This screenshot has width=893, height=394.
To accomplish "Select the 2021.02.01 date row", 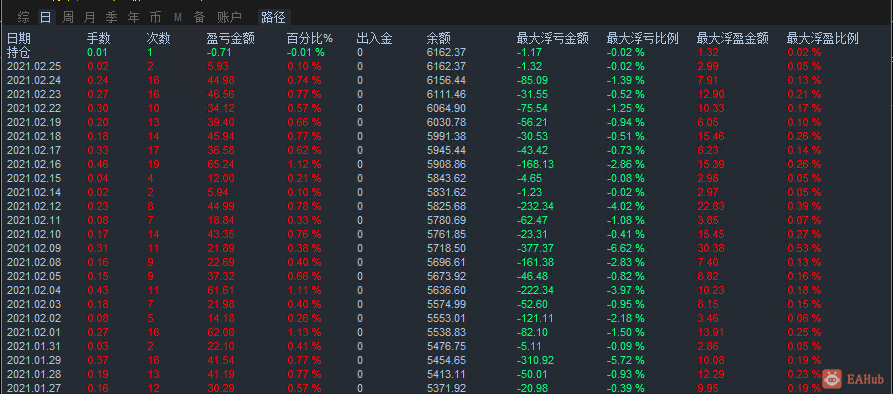I will coord(33,332).
